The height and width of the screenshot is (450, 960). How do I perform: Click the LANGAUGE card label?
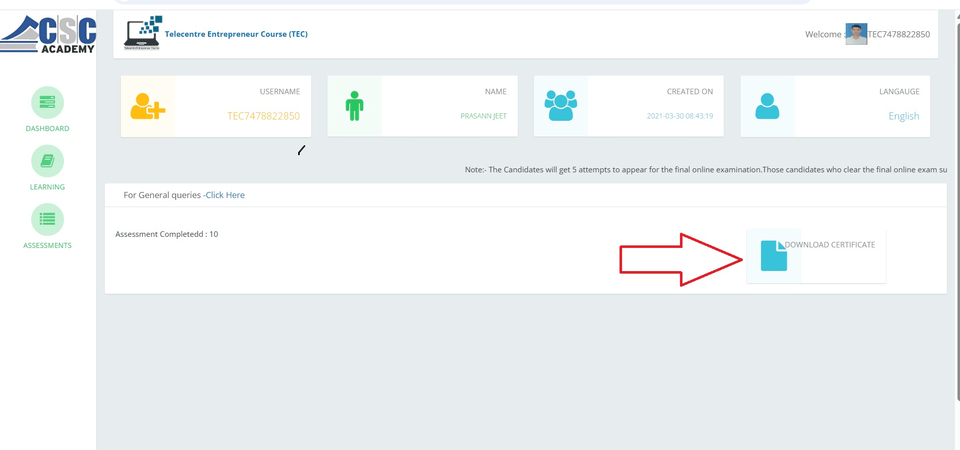tap(899, 92)
